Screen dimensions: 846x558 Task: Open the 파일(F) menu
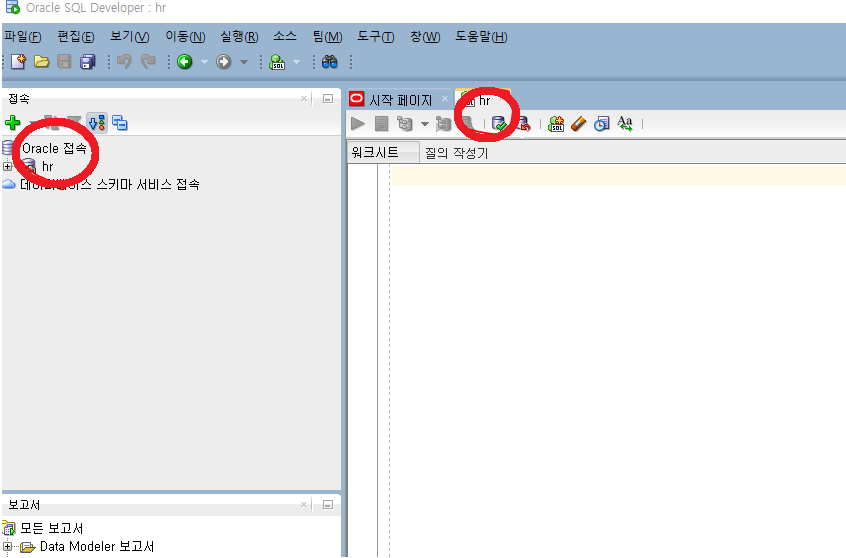23,37
